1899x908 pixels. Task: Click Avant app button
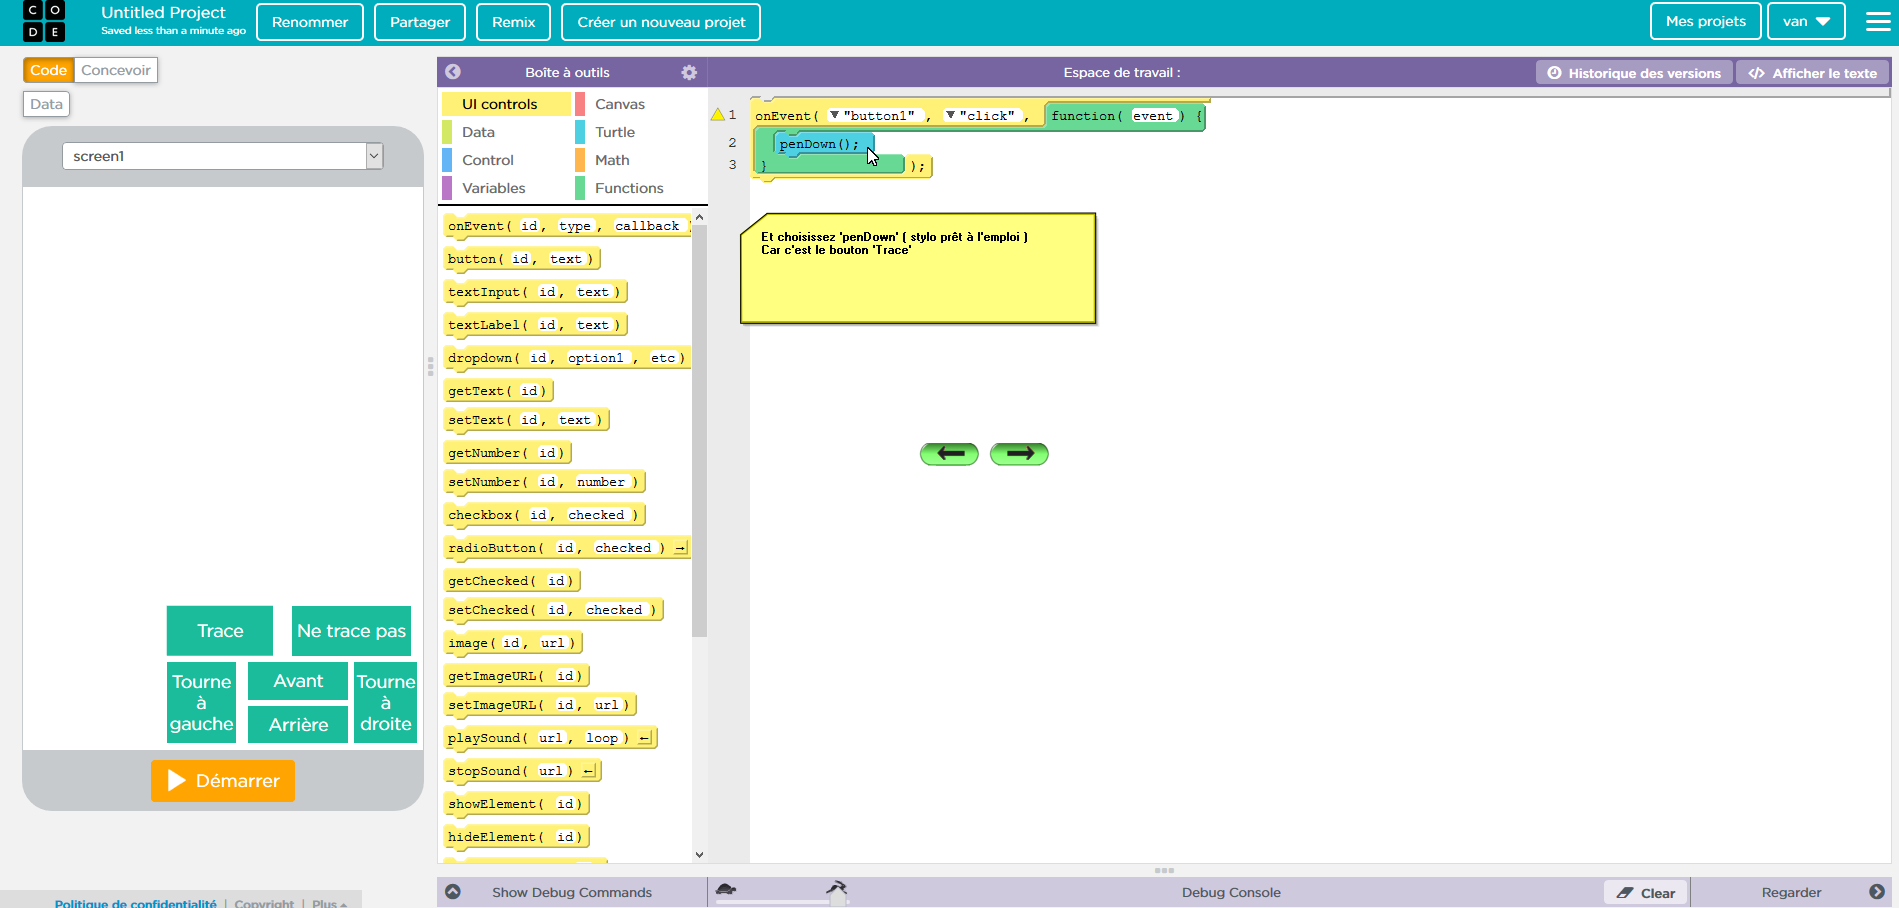pos(298,681)
